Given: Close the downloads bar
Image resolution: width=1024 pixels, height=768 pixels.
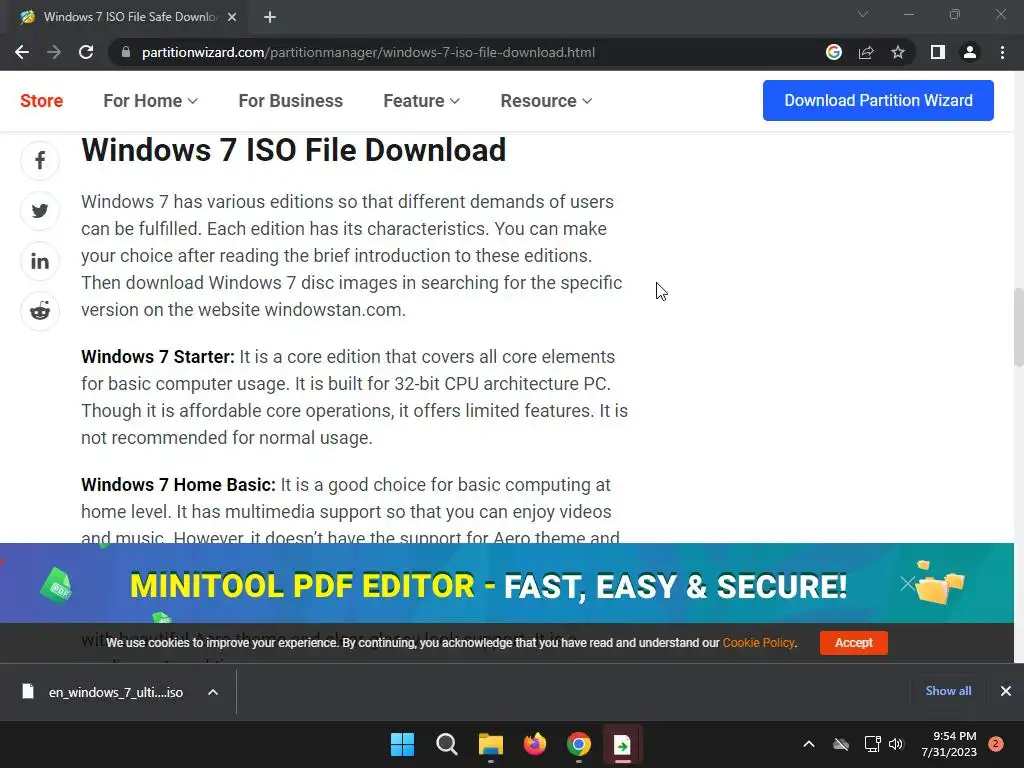Looking at the screenshot, I should [1006, 691].
